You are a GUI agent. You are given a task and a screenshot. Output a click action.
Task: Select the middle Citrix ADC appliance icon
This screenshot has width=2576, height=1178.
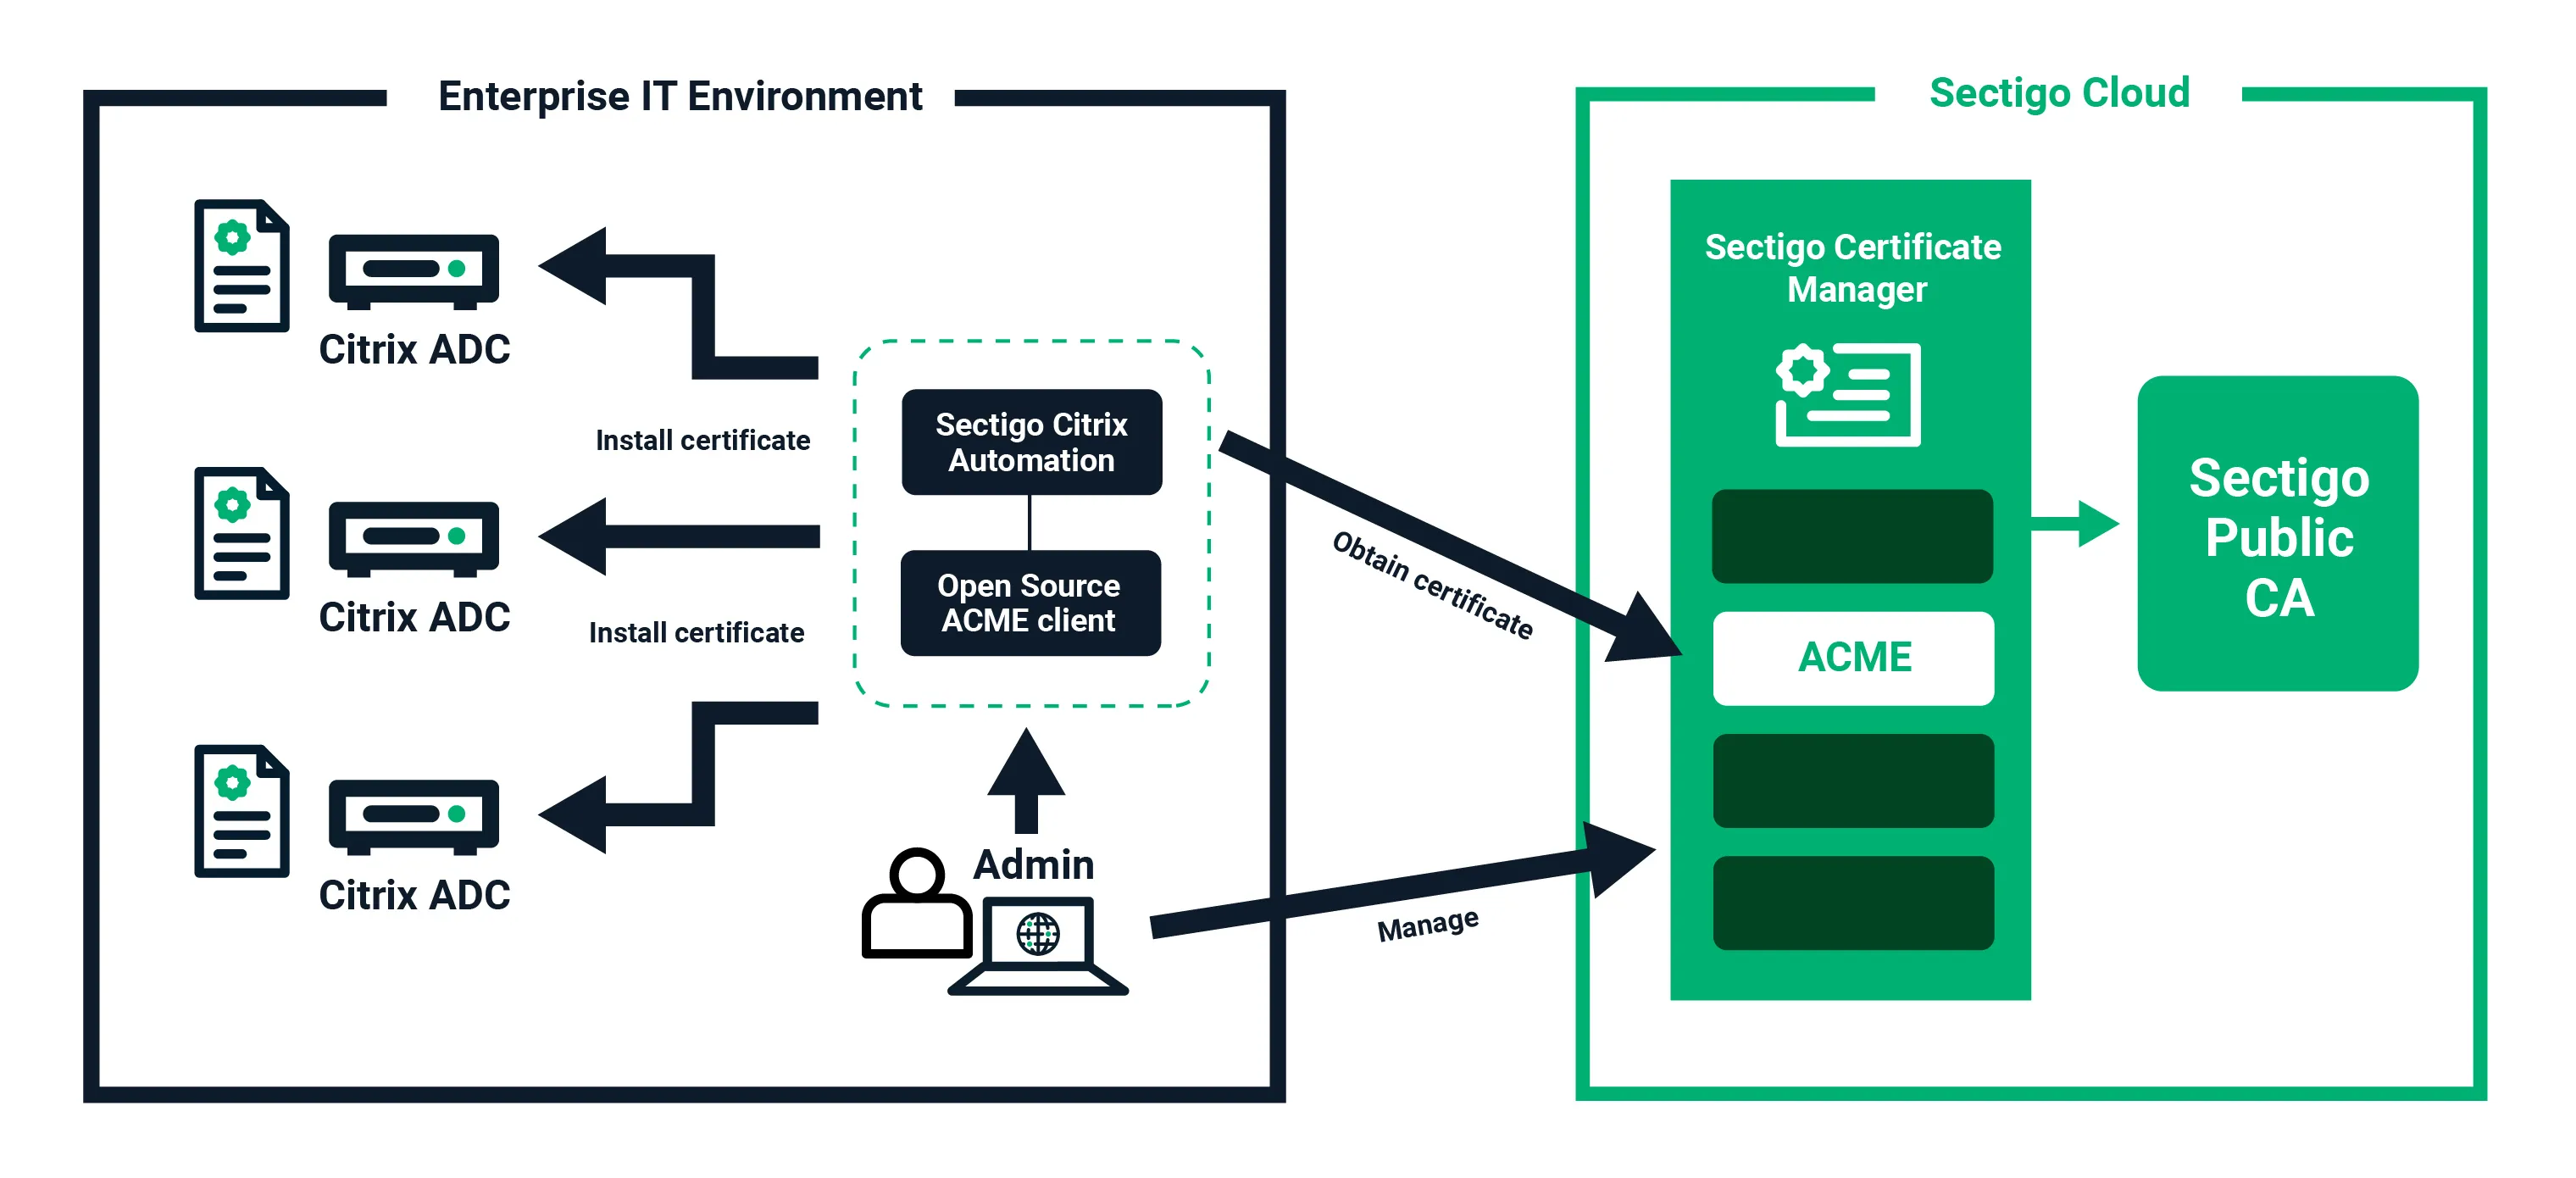[414, 539]
